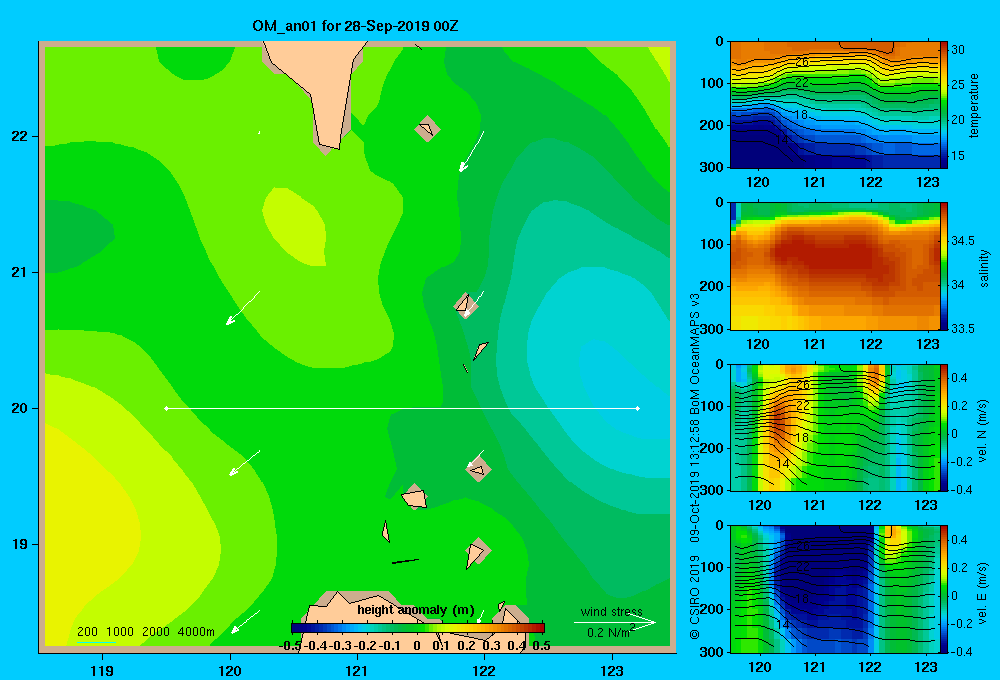
Task: Click the wind arrow near 20.7N 120.1E
Action: pos(243,308)
